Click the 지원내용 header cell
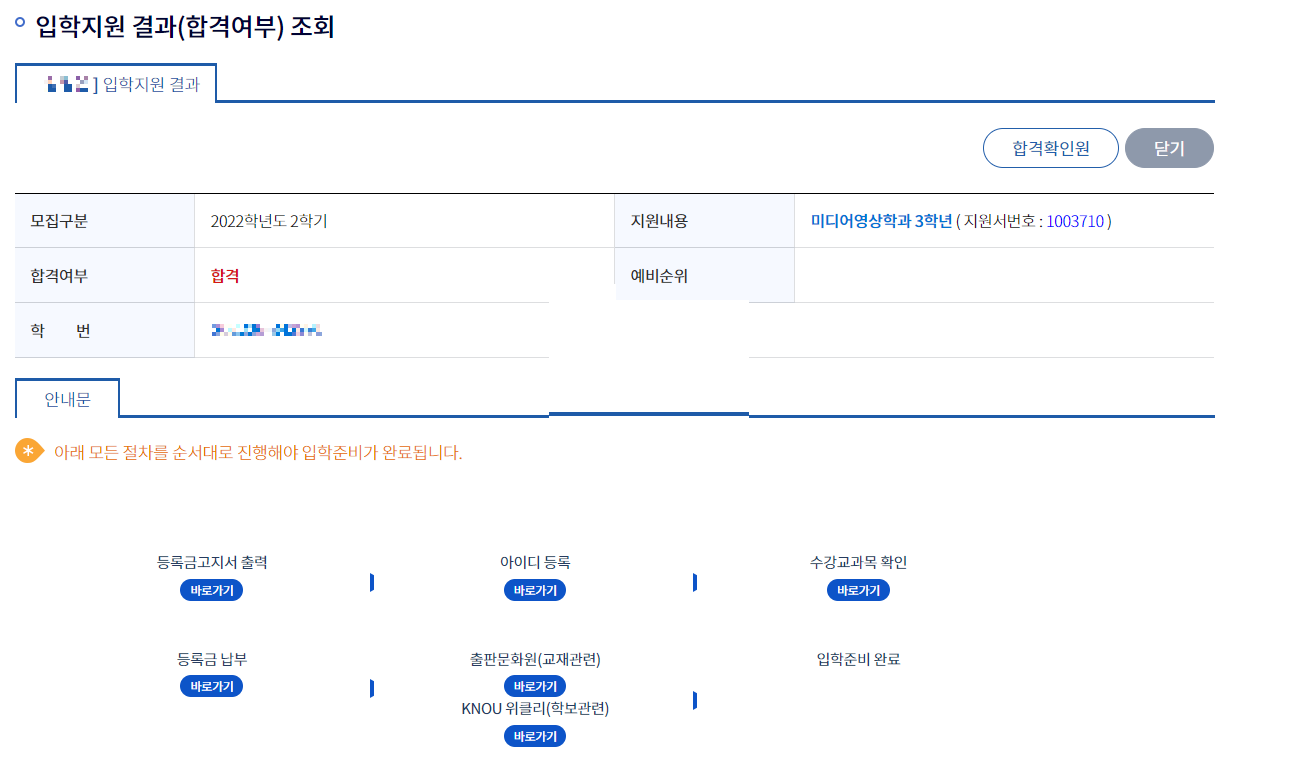Viewport: 1298px width, 768px height. coord(704,221)
